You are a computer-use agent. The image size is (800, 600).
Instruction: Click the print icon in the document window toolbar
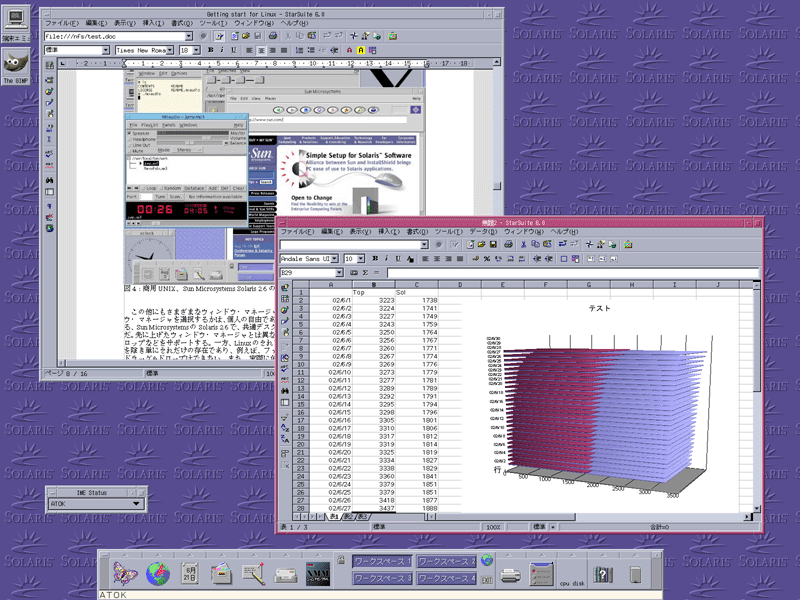(273, 36)
